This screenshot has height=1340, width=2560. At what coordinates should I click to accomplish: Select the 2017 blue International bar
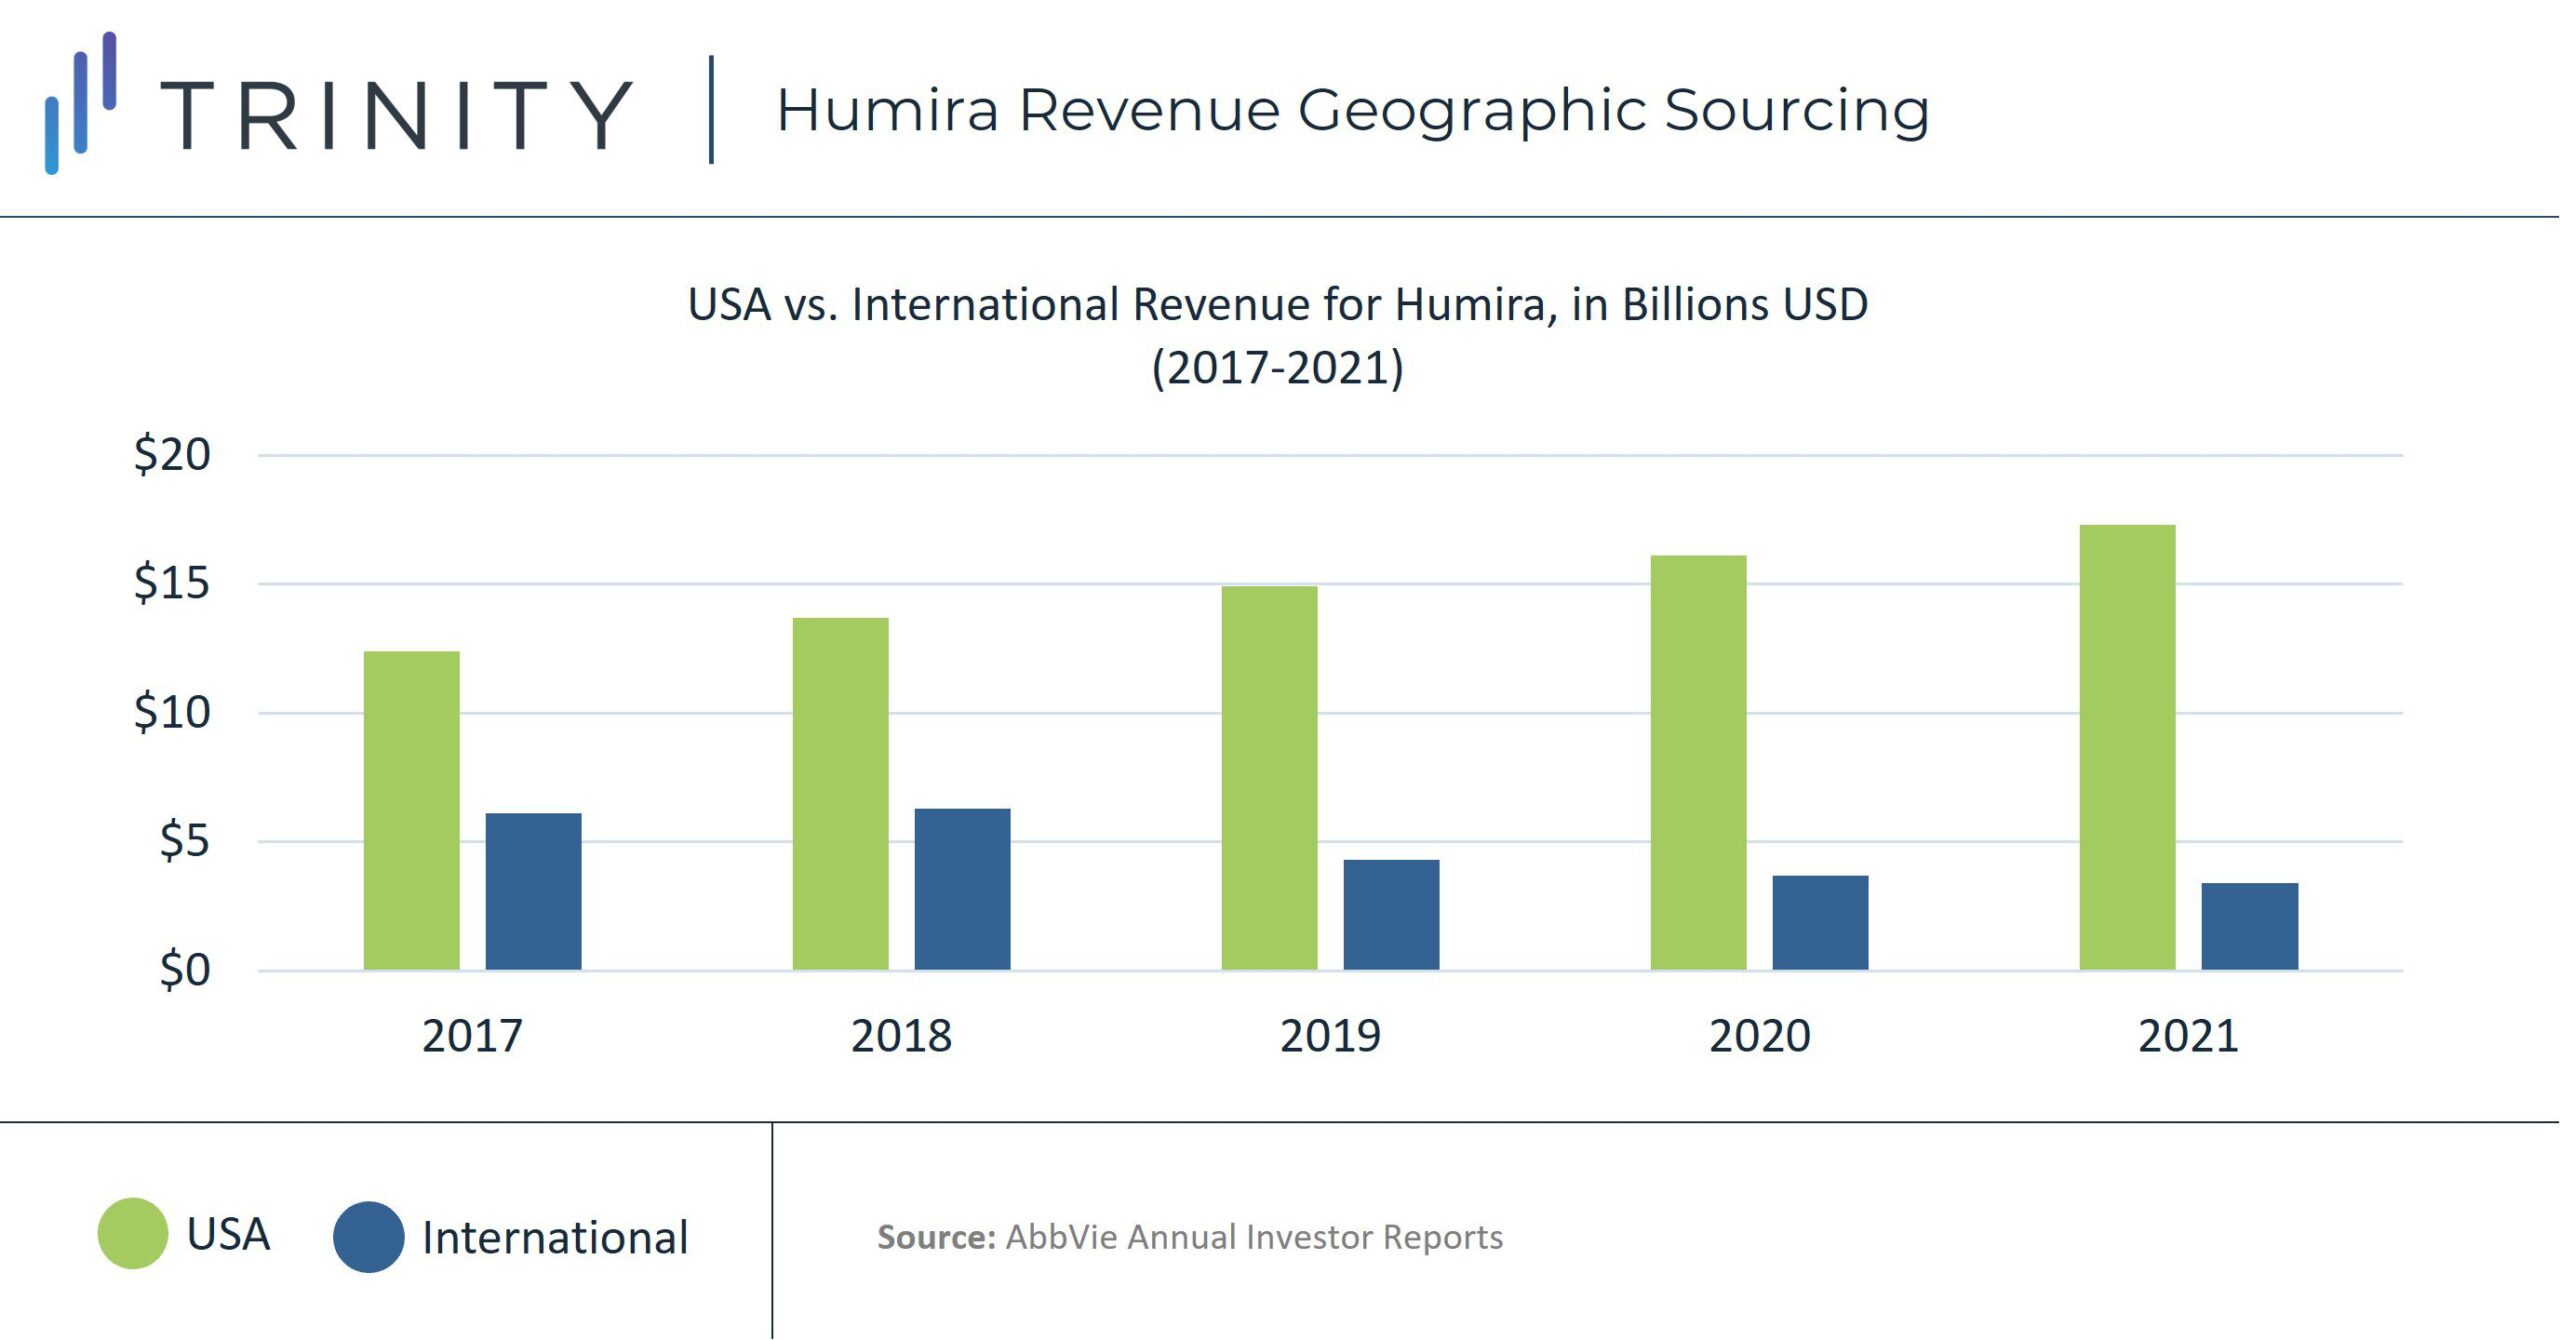click(533, 891)
